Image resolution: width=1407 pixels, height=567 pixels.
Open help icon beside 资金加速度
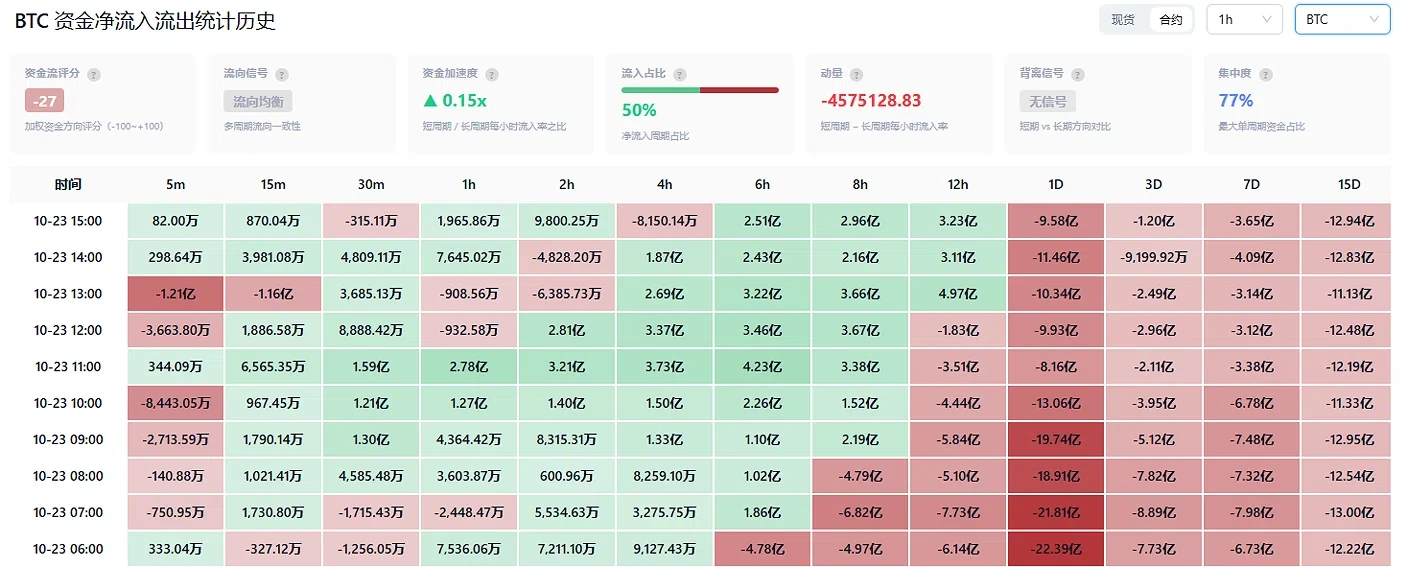492,74
